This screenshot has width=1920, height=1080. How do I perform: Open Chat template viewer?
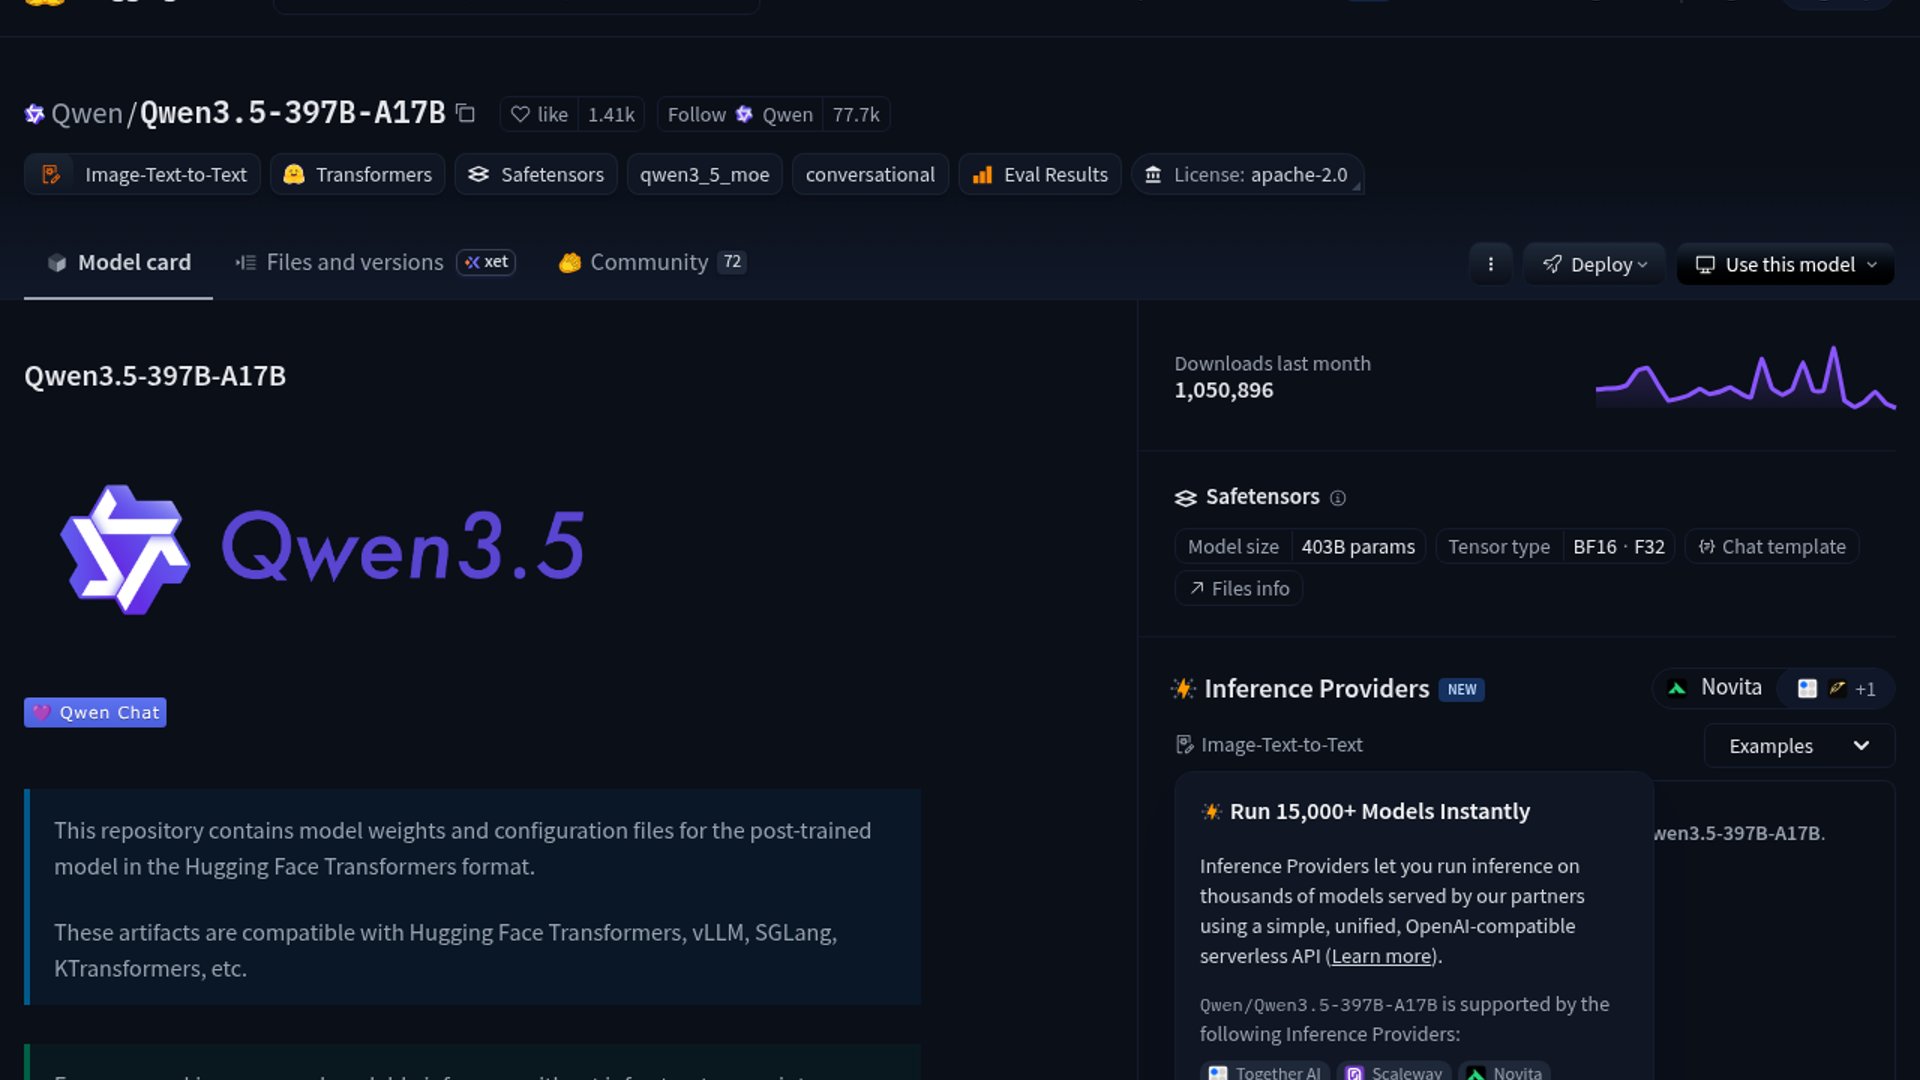(1772, 547)
